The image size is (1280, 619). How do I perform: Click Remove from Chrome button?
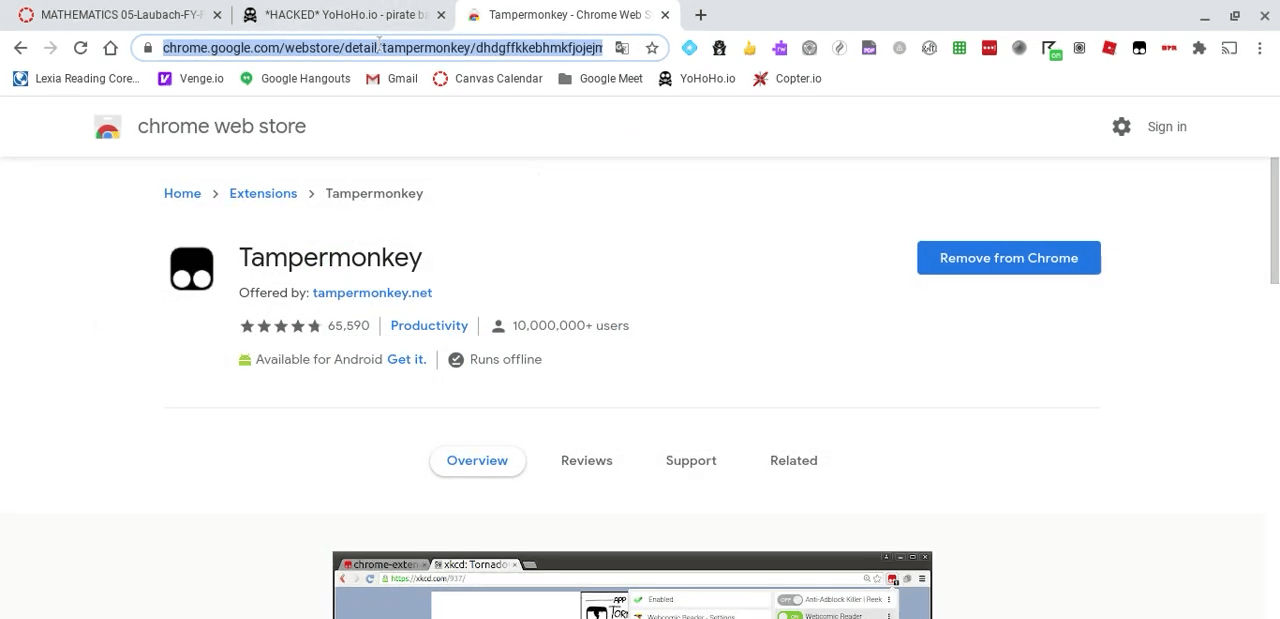click(x=1009, y=258)
